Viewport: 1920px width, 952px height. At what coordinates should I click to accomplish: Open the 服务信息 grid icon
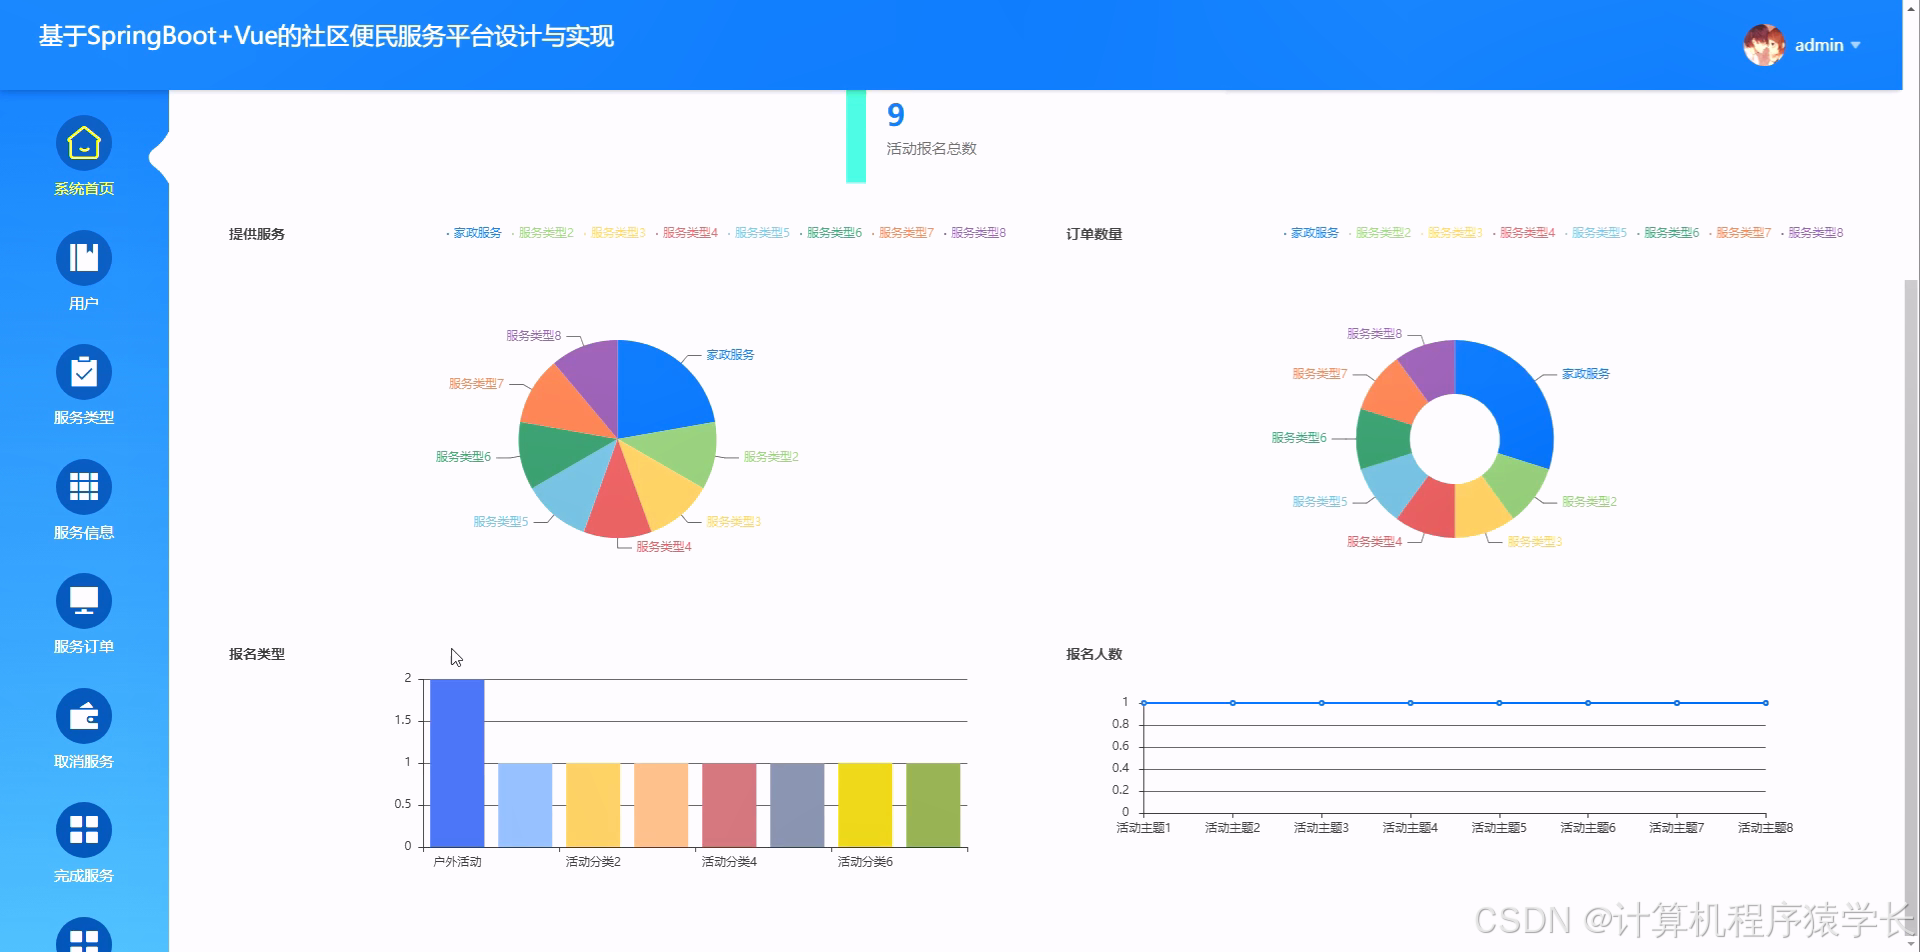[84, 487]
